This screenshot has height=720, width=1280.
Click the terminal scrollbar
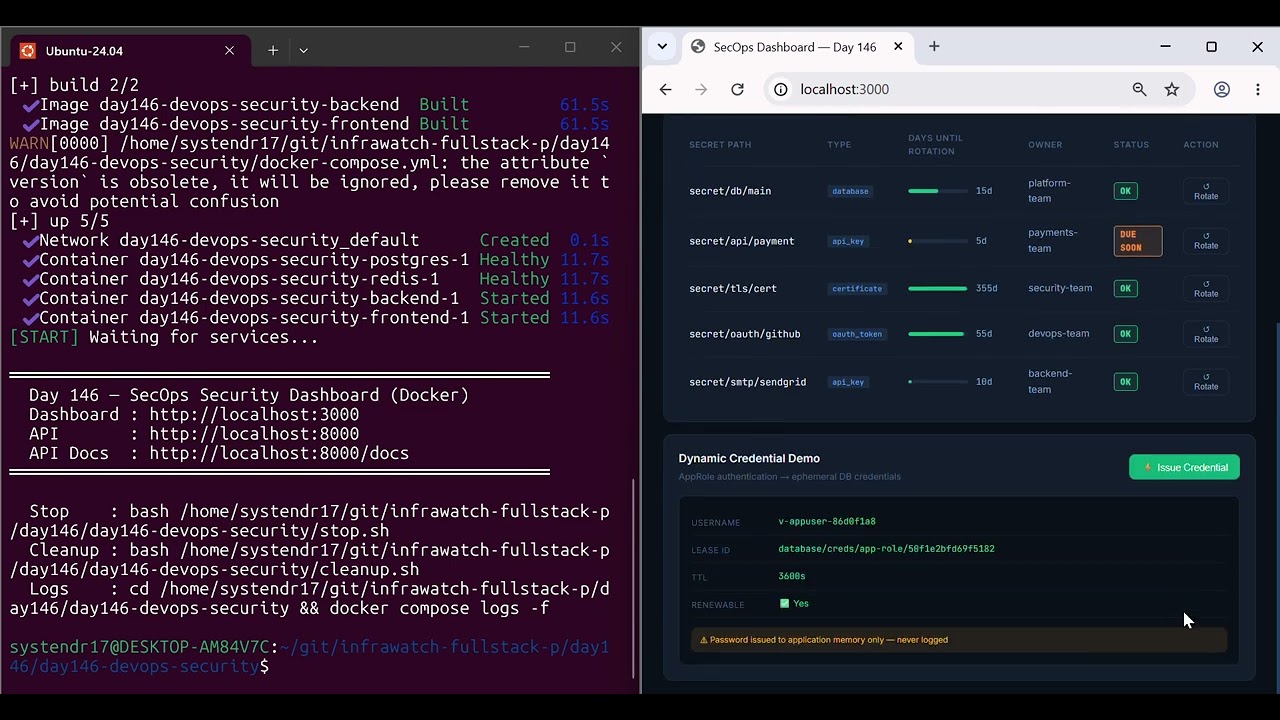(635, 580)
